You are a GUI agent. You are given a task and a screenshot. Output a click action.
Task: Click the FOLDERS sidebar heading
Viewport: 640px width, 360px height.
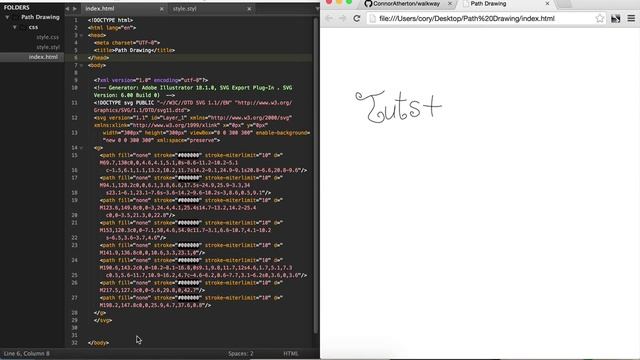17,7
